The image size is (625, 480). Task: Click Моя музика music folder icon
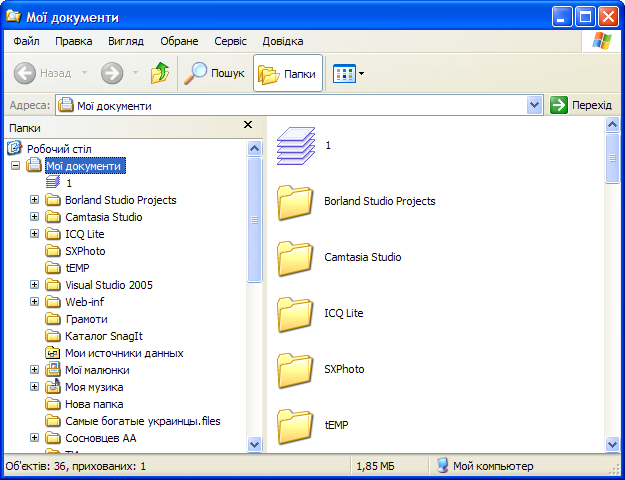53,386
